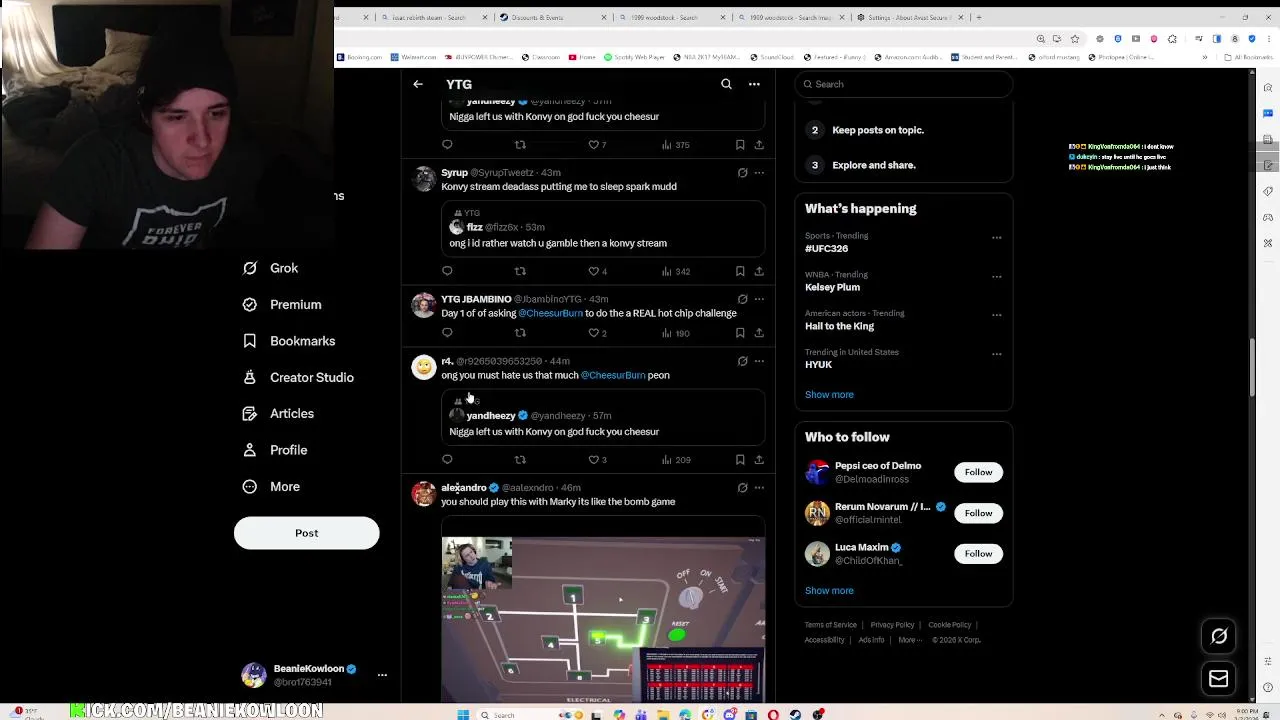Screen dimensions: 1280x720
Task: Repost r4.'s post with 209 views
Action: coord(520,460)
